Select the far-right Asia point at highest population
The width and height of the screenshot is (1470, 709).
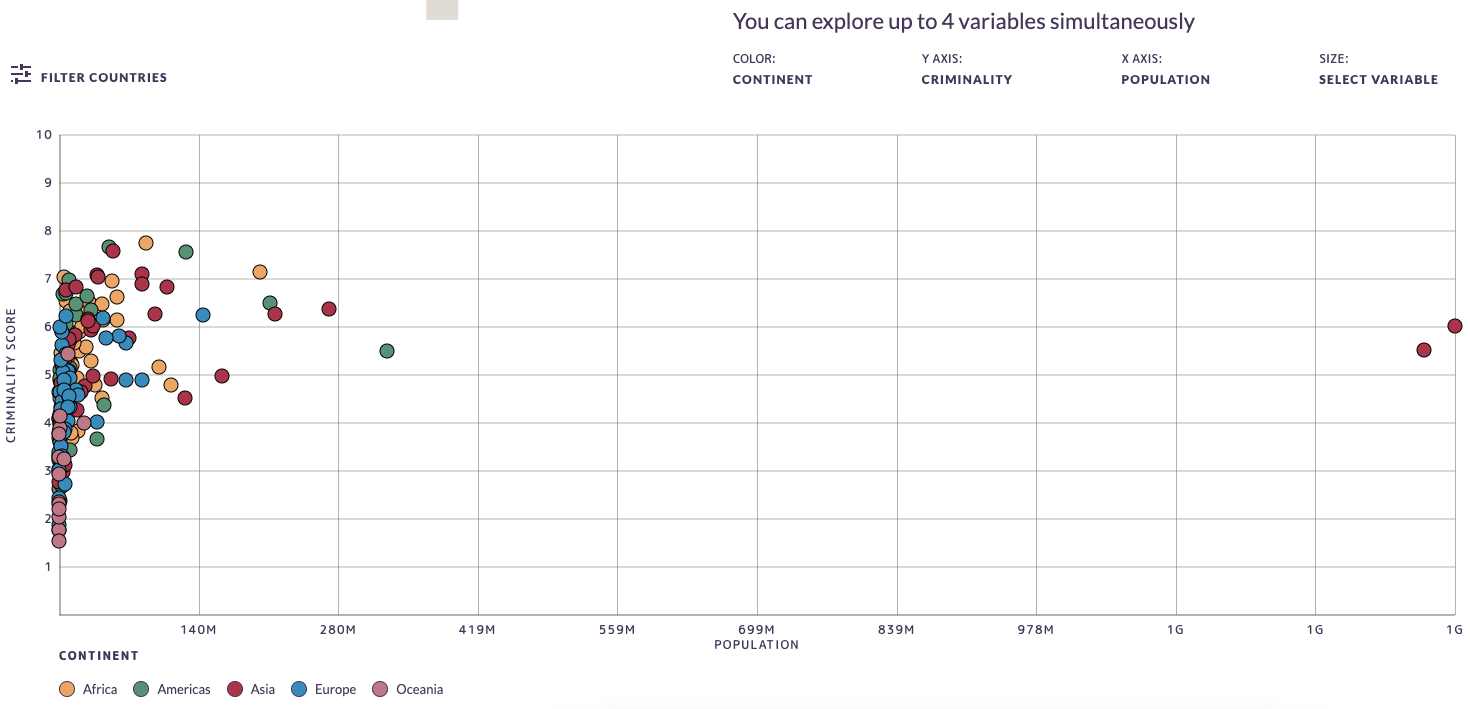pyautogui.click(x=1455, y=326)
